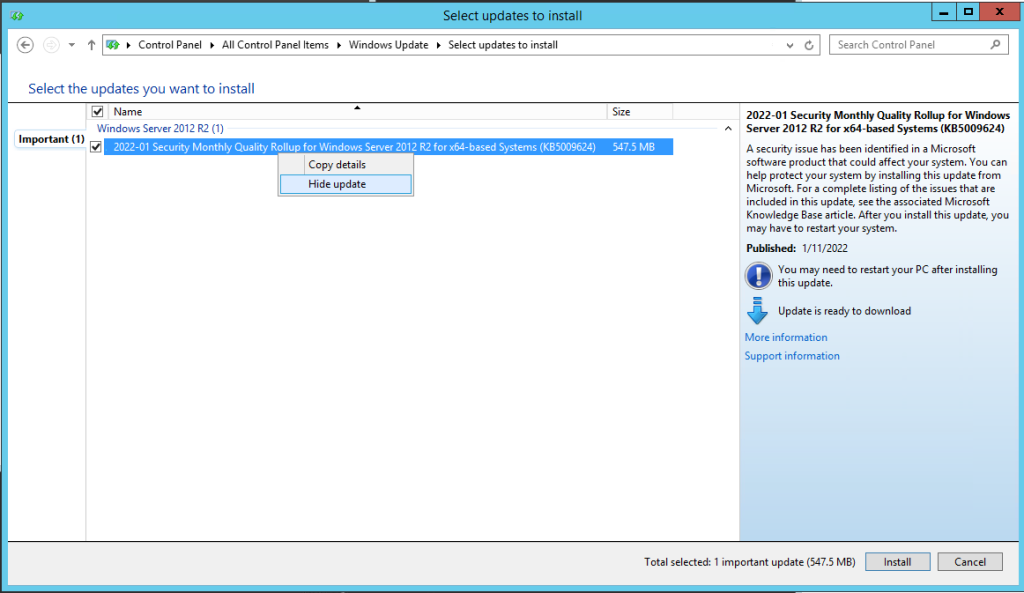1024x593 pixels.
Task: Click the window title bar app icon
Action: 18,15
